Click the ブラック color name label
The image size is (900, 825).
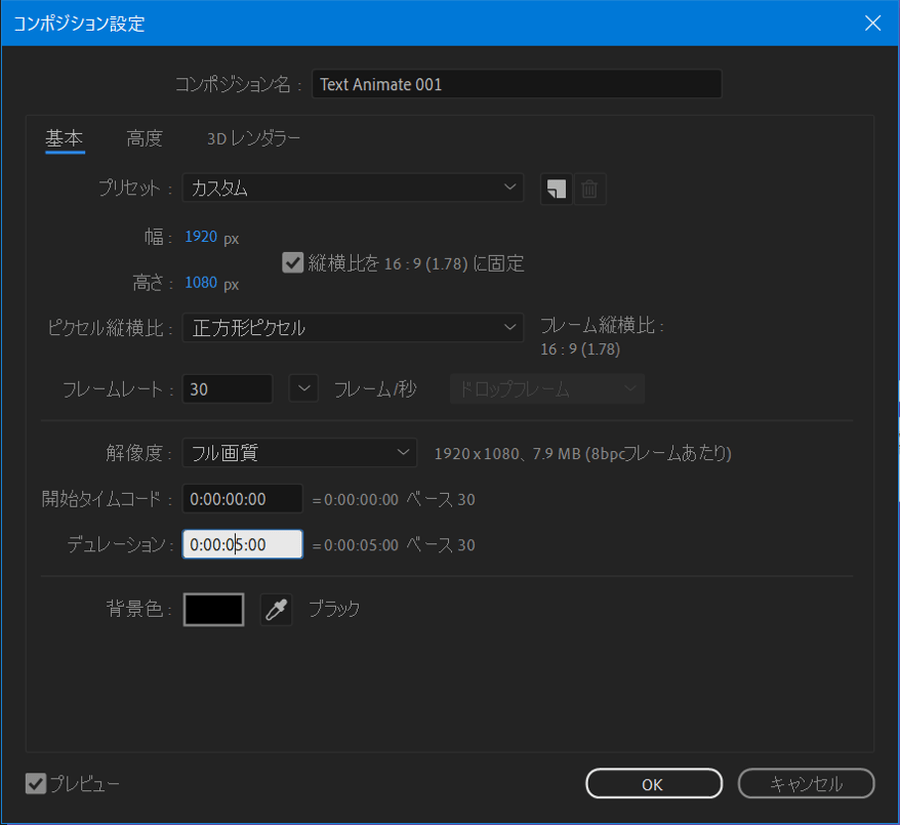[334, 609]
